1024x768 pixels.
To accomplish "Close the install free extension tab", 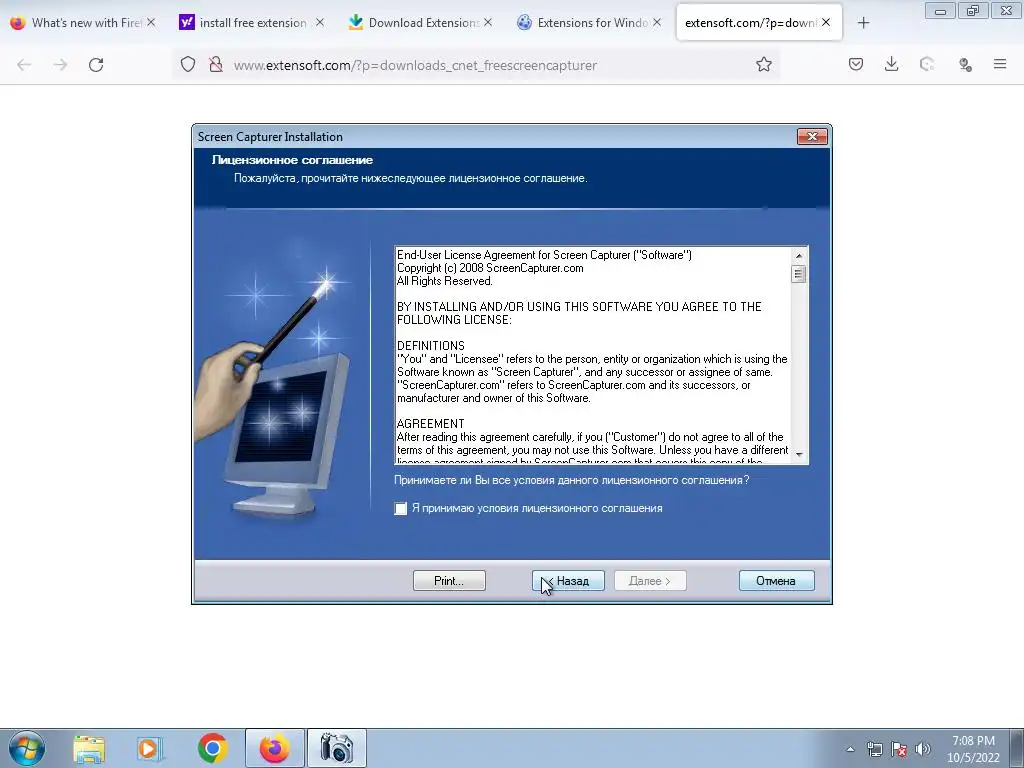I will coord(319,22).
